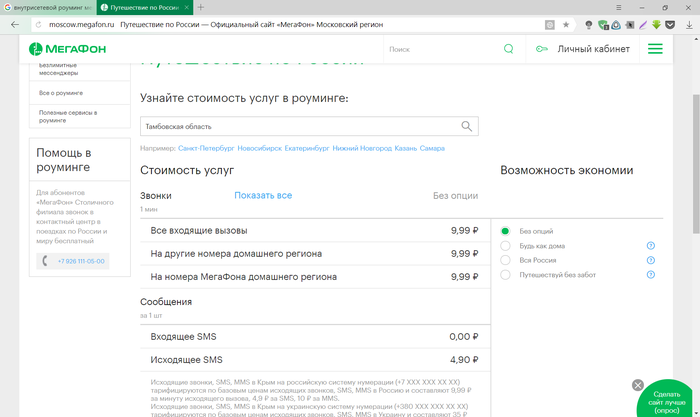Open help for Будь как дома option
Screen dimensions: 700x417
point(651,246)
